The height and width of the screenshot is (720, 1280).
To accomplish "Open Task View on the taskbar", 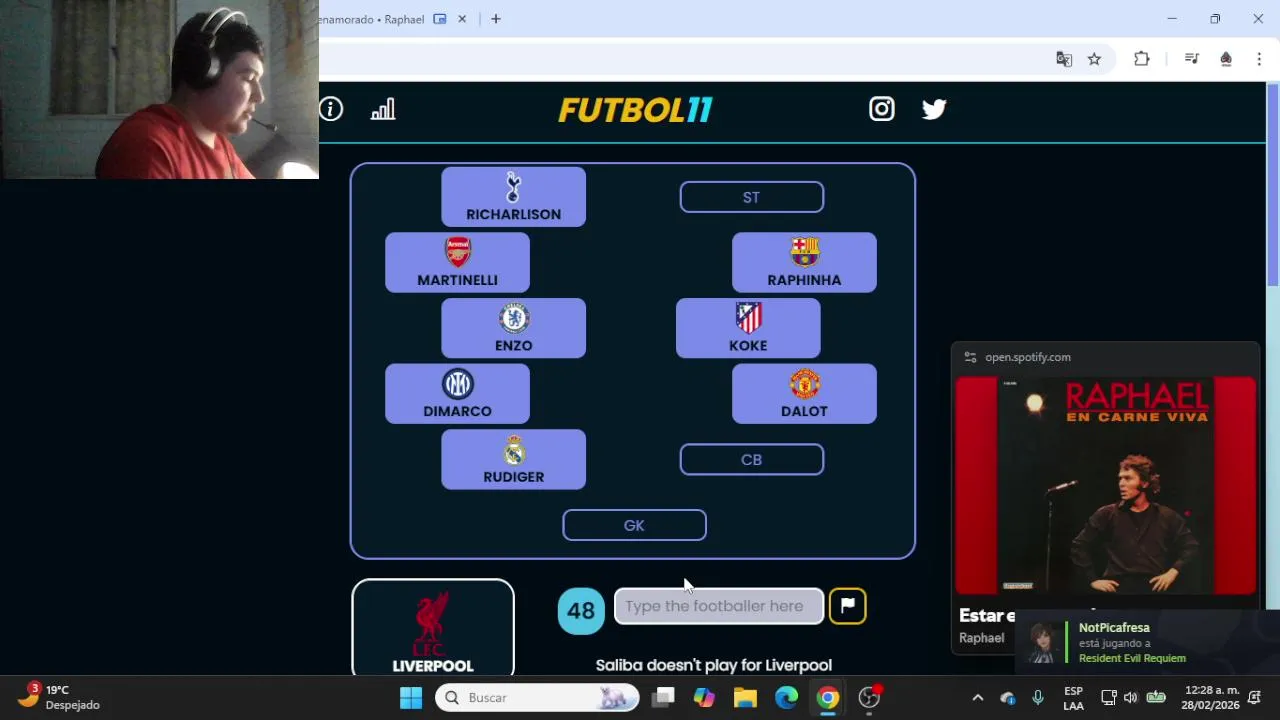I will coord(663,697).
